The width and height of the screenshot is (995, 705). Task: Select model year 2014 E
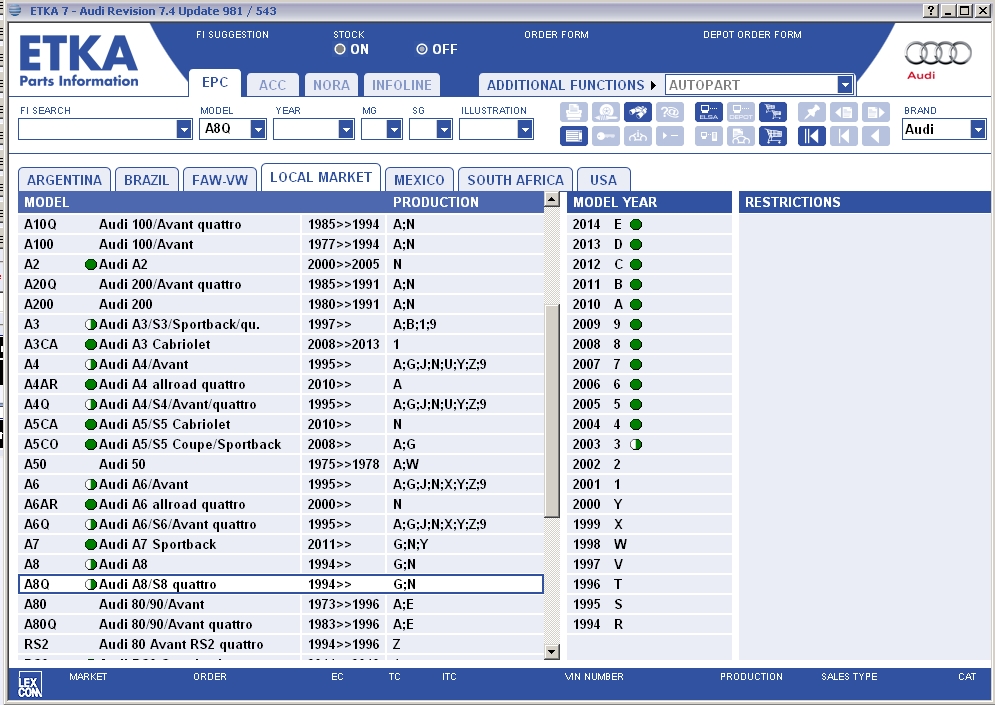[649, 224]
